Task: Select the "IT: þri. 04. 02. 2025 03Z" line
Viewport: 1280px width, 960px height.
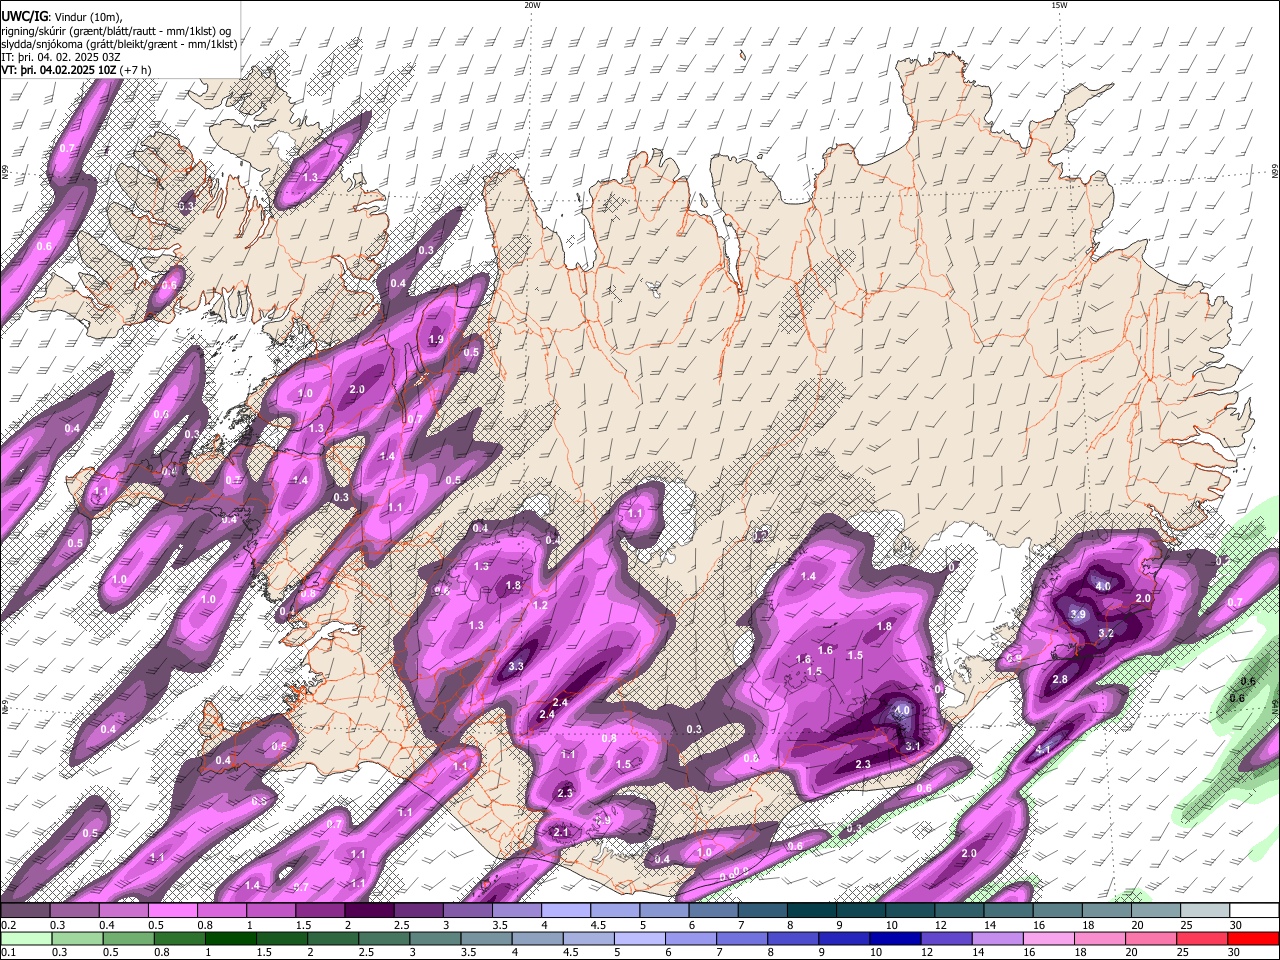Action: 60,57
